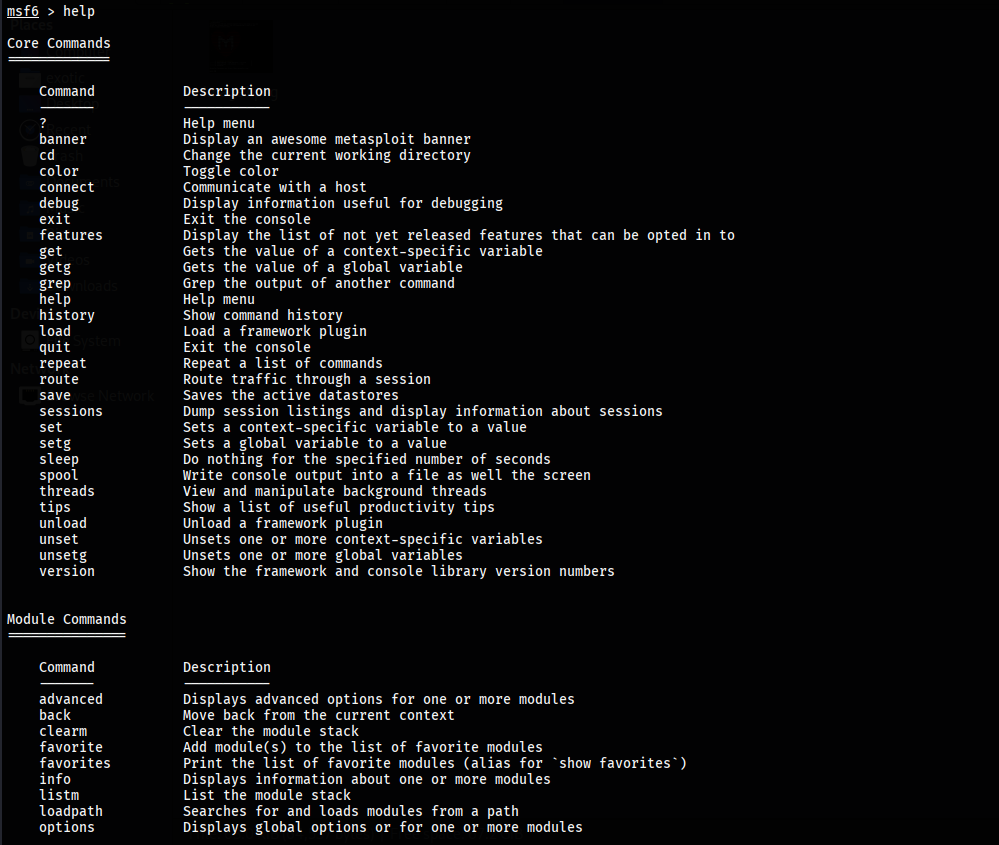Click the 'connect' command name

pos(67,187)
